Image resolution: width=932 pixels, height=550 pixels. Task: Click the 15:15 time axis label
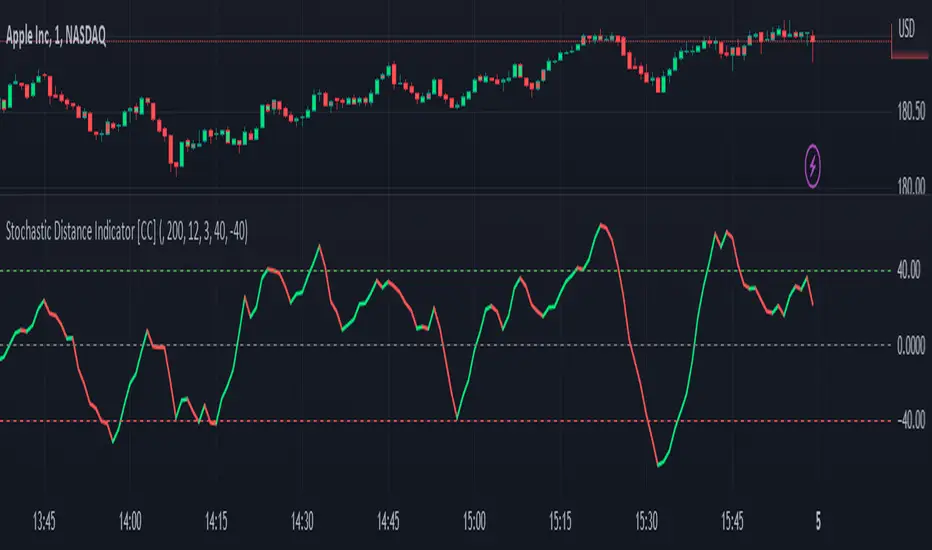coord(560,521)
